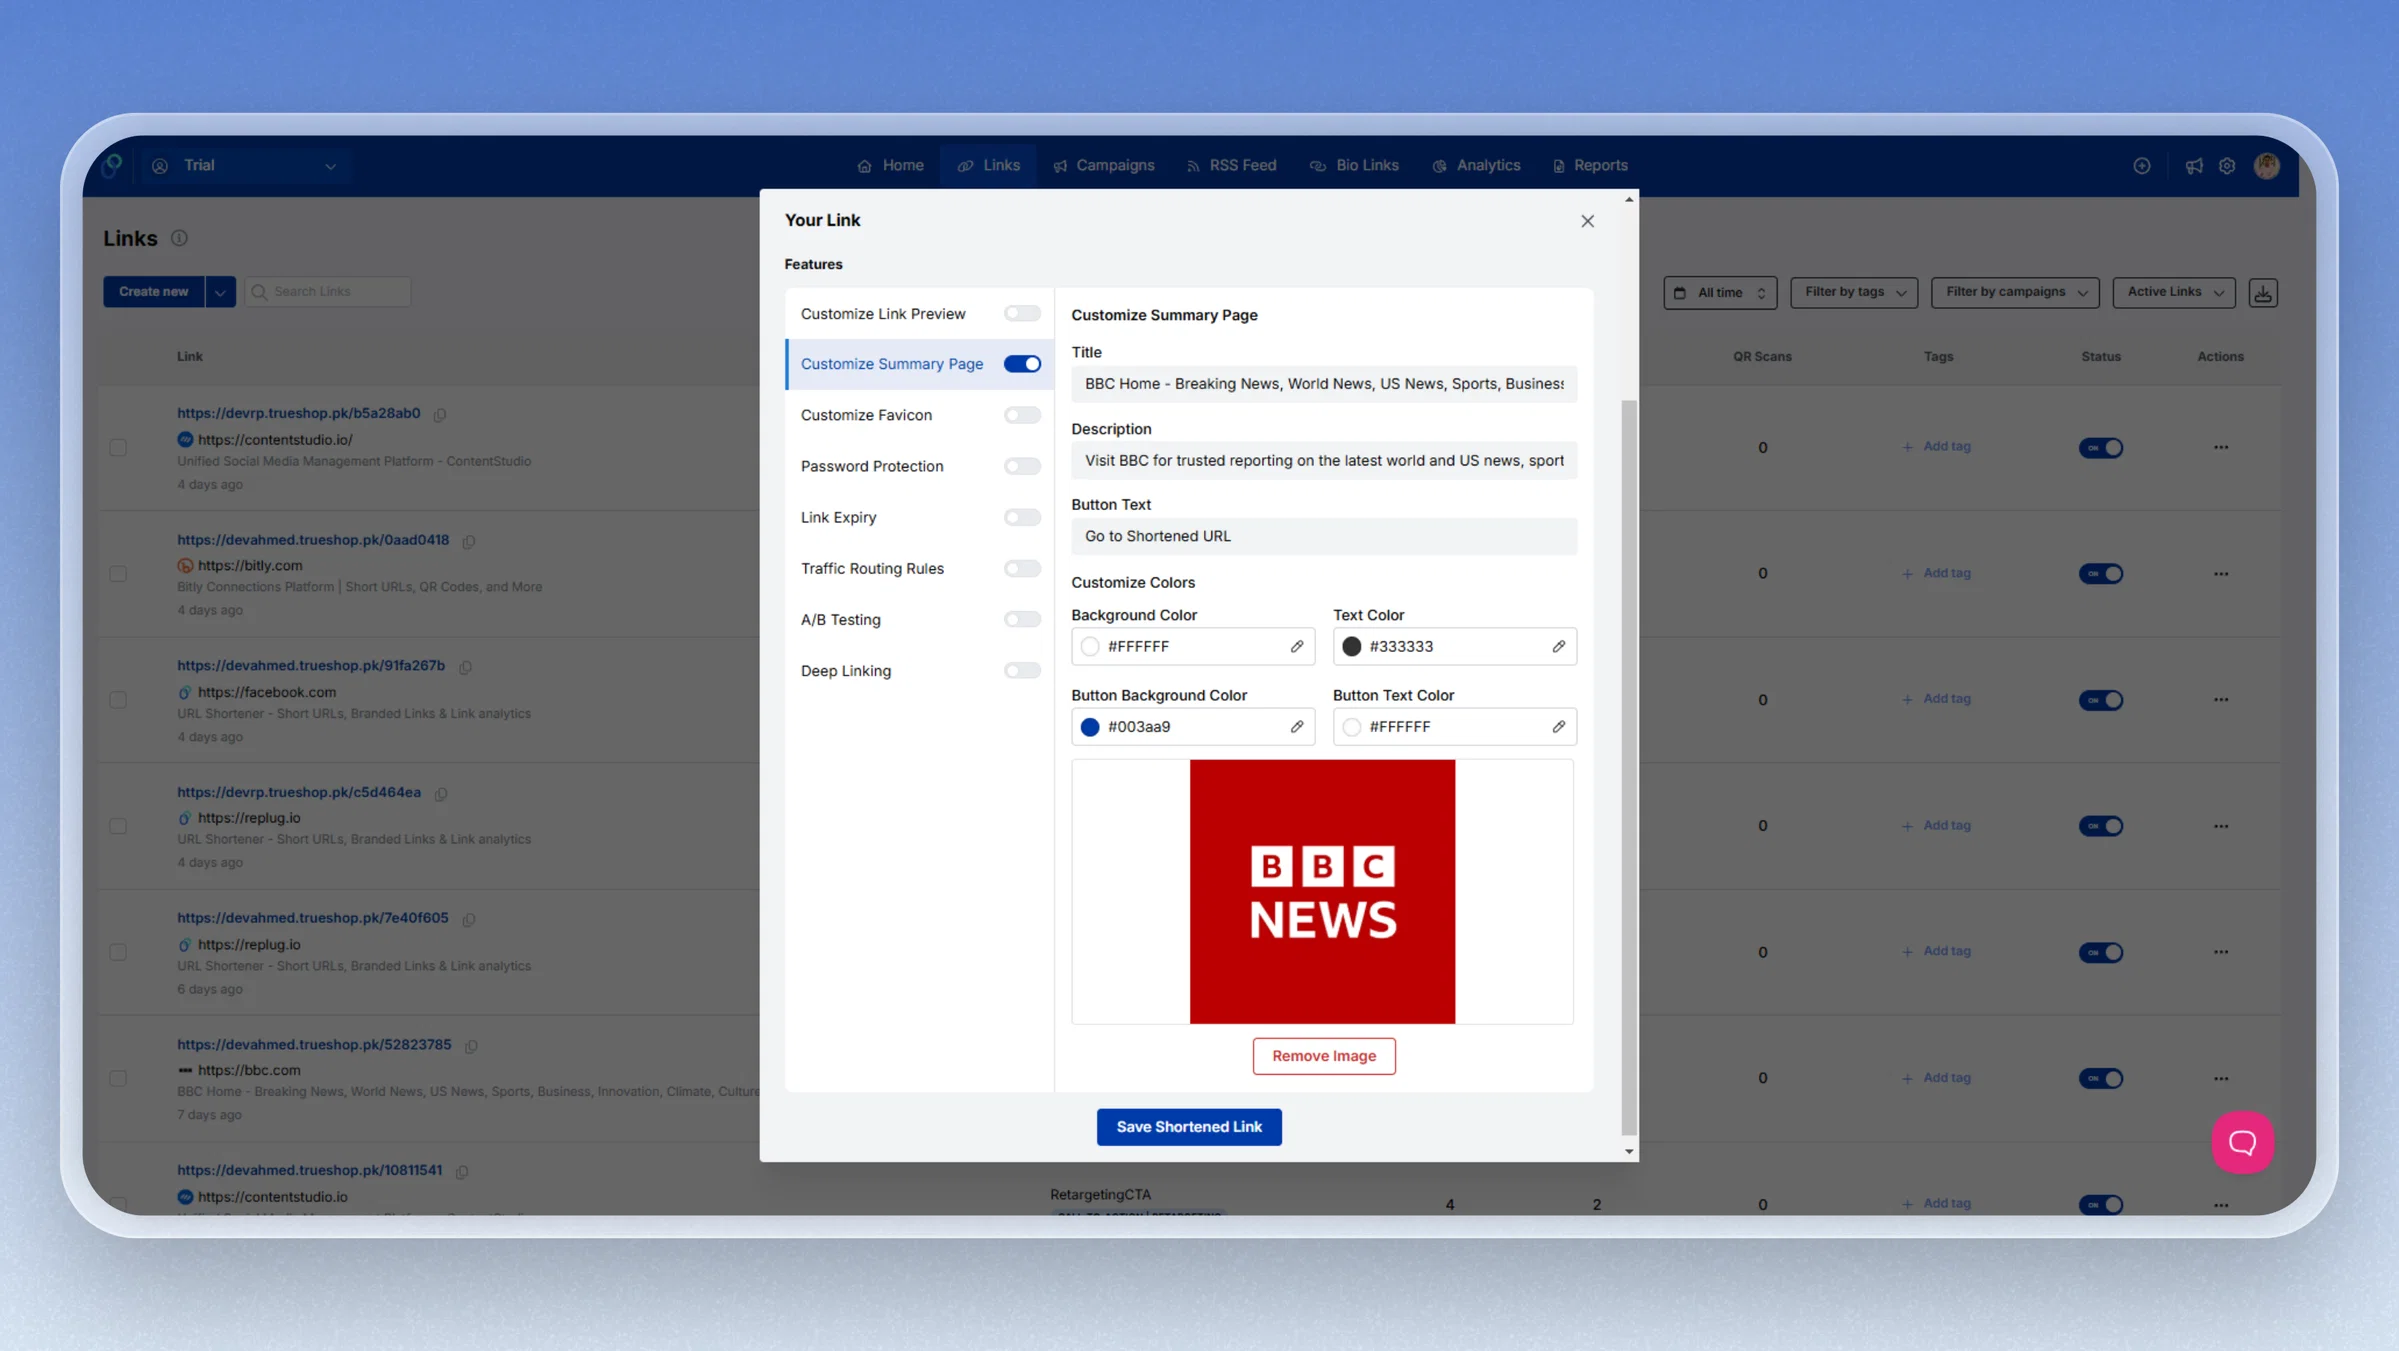The width and height of the screenshot is (2399, 1351).
Task: Open the settings gear in the top bar
Action: coord(2227,166)
